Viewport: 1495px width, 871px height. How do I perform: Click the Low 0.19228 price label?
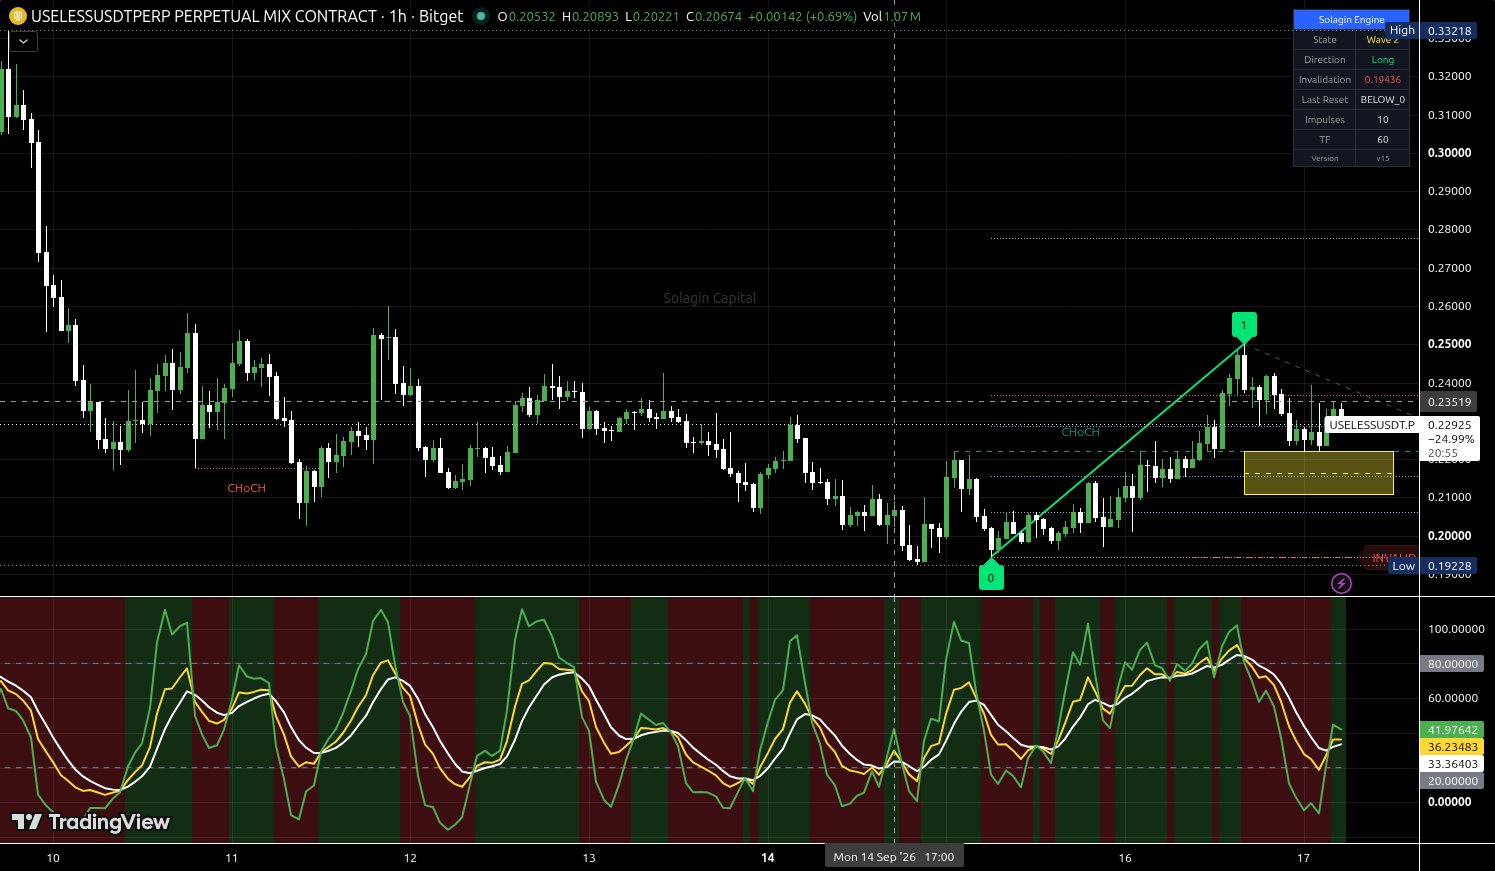pos(1433,566)
